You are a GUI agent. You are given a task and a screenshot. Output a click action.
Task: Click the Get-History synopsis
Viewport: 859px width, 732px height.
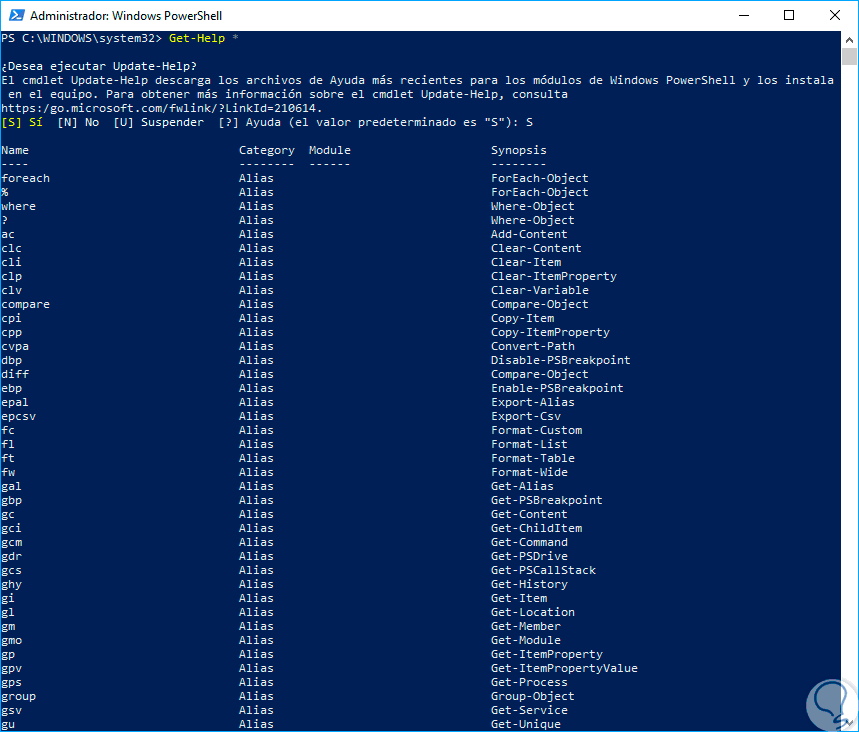coord(529,584)
